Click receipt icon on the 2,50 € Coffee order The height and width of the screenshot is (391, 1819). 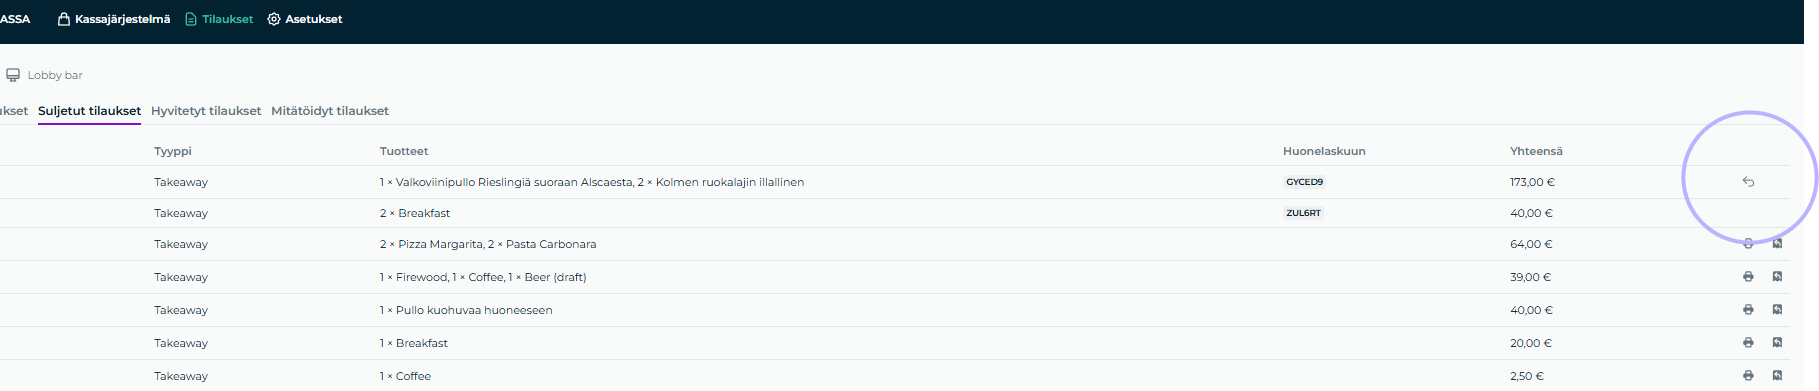(x=1777, y=376)
